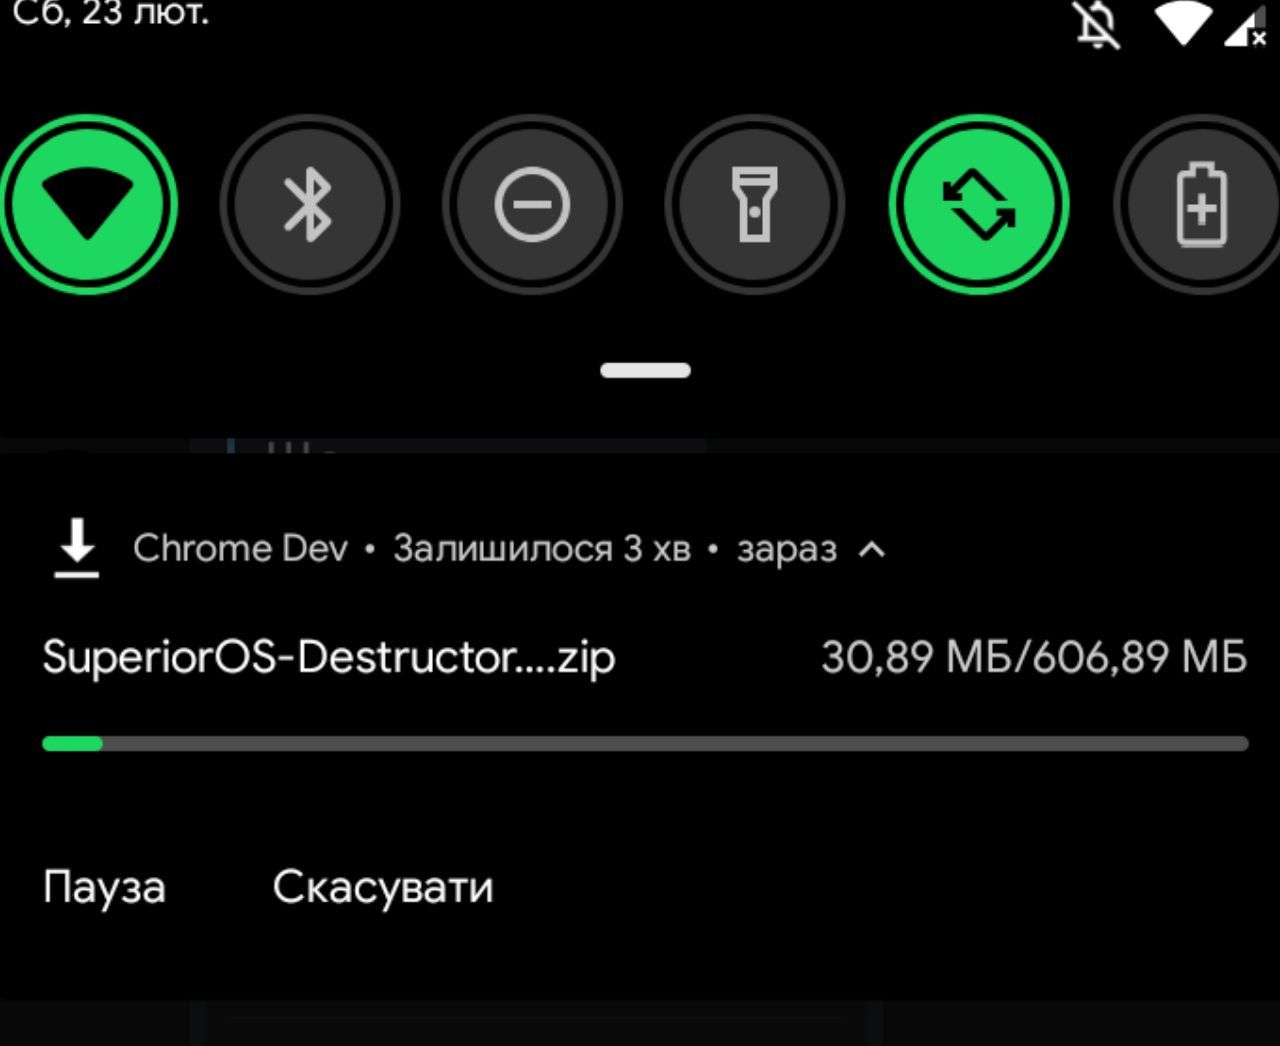1280x1046 pixels.
Task: Pause the download with Пауза
Action: [x=104, y=887]
